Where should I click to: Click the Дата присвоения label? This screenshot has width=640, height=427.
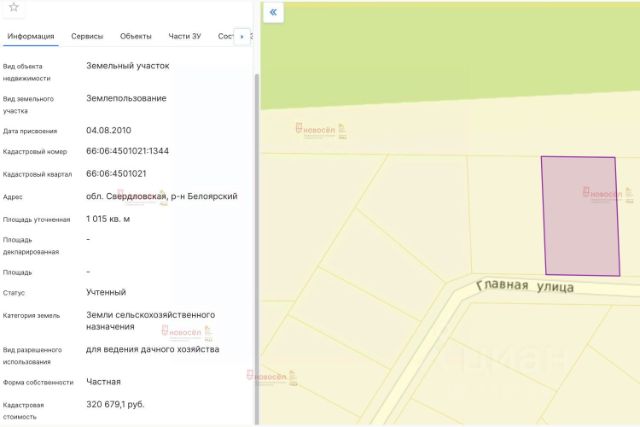click(x=30, y=131)
